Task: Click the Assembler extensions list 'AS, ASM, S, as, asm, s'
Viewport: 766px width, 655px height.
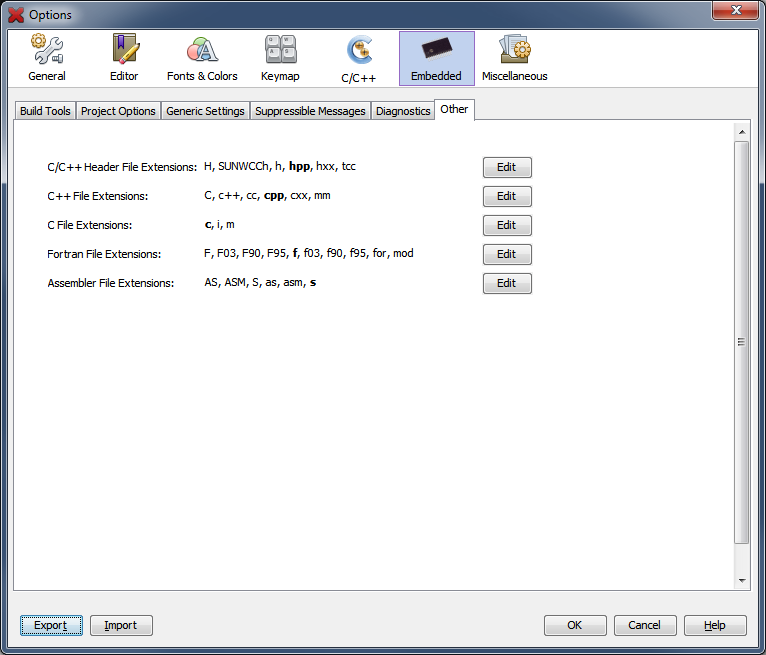Action: tap(260, 282)
